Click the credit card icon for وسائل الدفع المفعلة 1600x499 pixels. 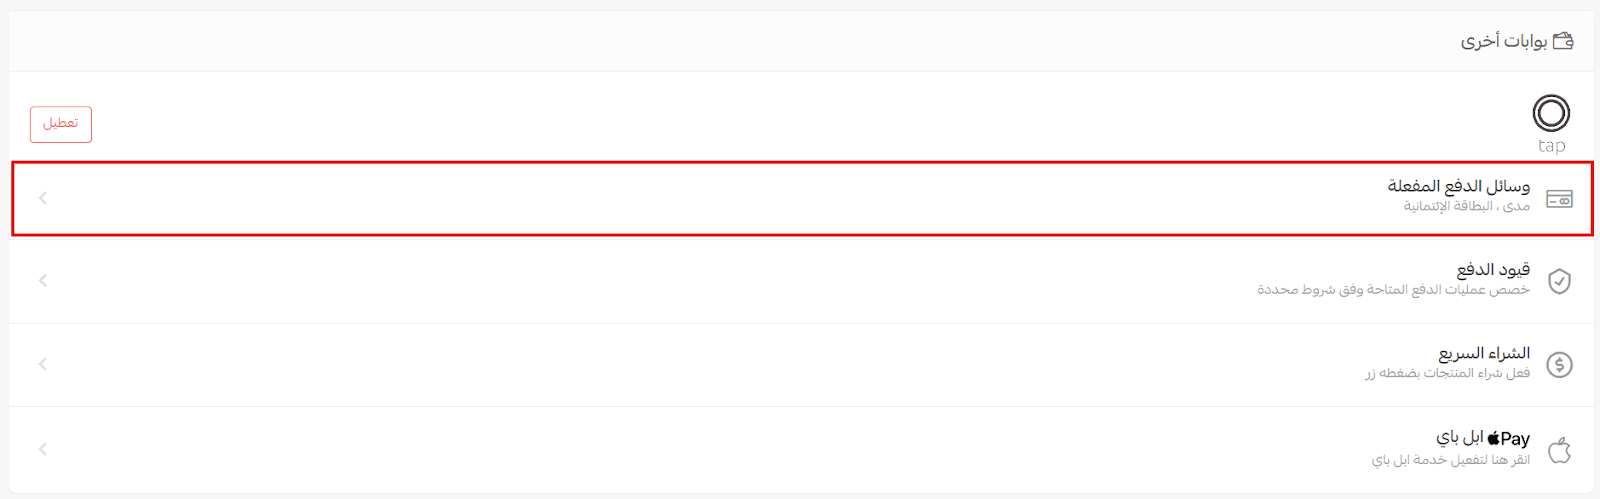click(1559, 199)
